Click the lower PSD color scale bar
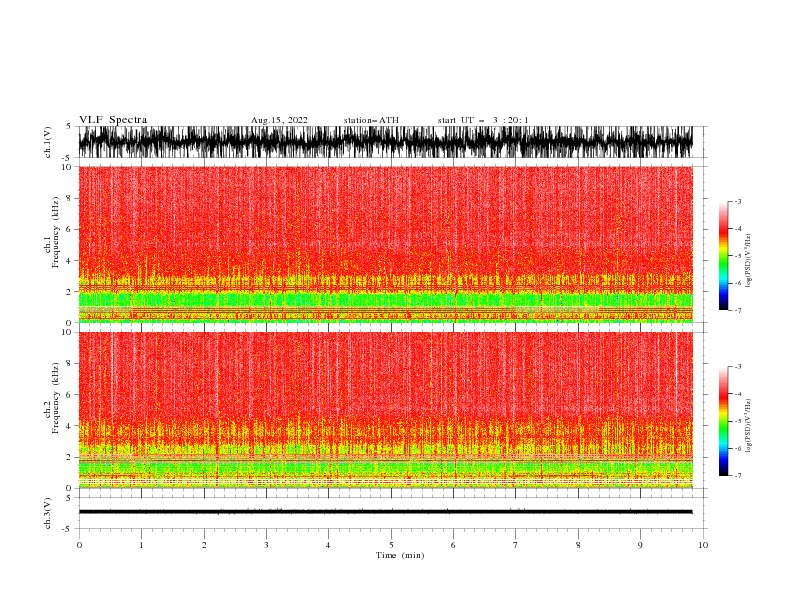The image size is (792, 612). [723, 421]
